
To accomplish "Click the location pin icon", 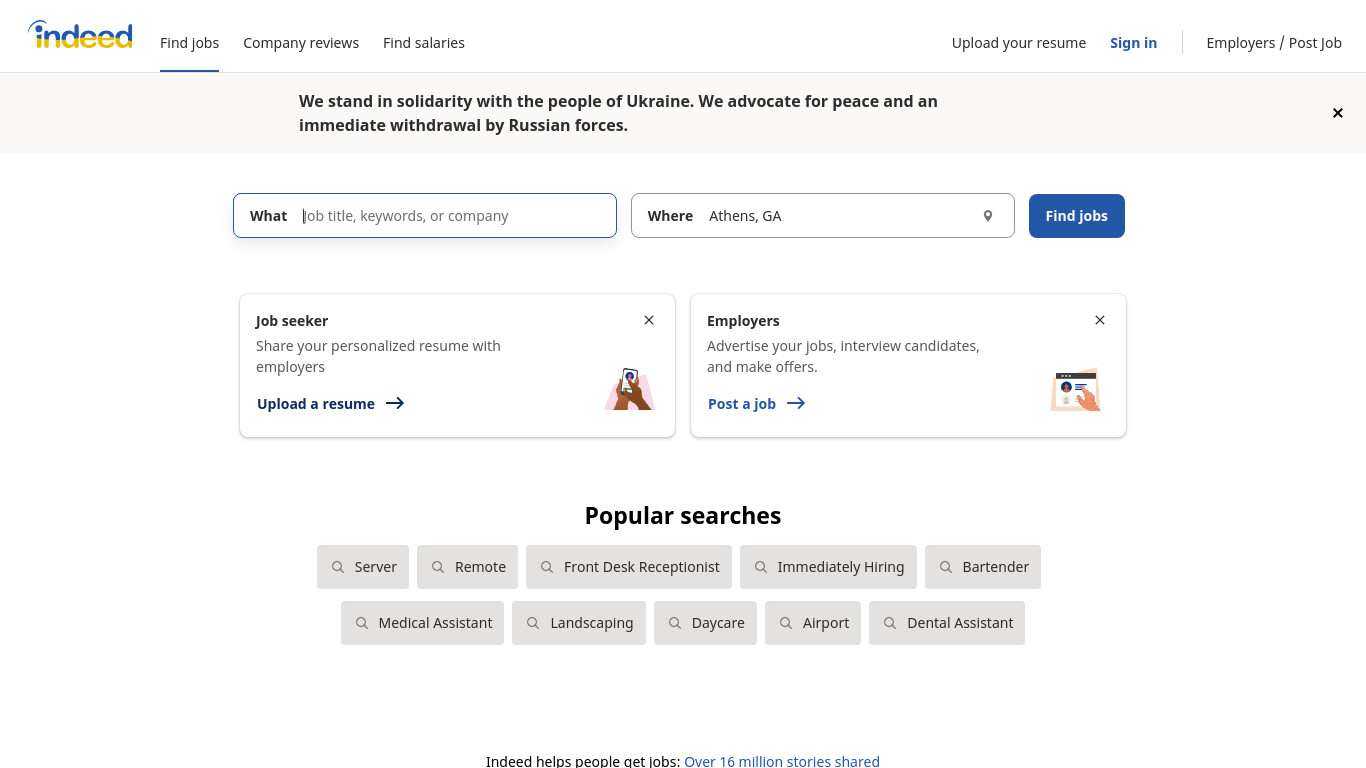I will coord(988,216).
